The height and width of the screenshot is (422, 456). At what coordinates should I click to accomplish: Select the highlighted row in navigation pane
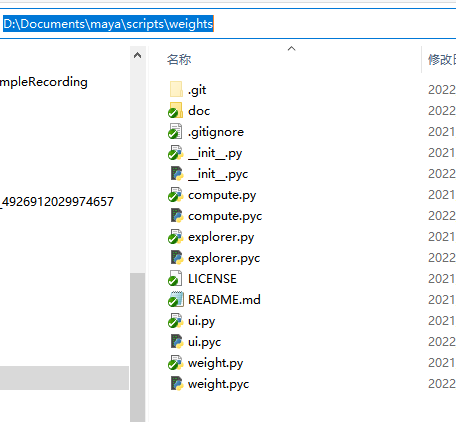click(x=64, y=378)
